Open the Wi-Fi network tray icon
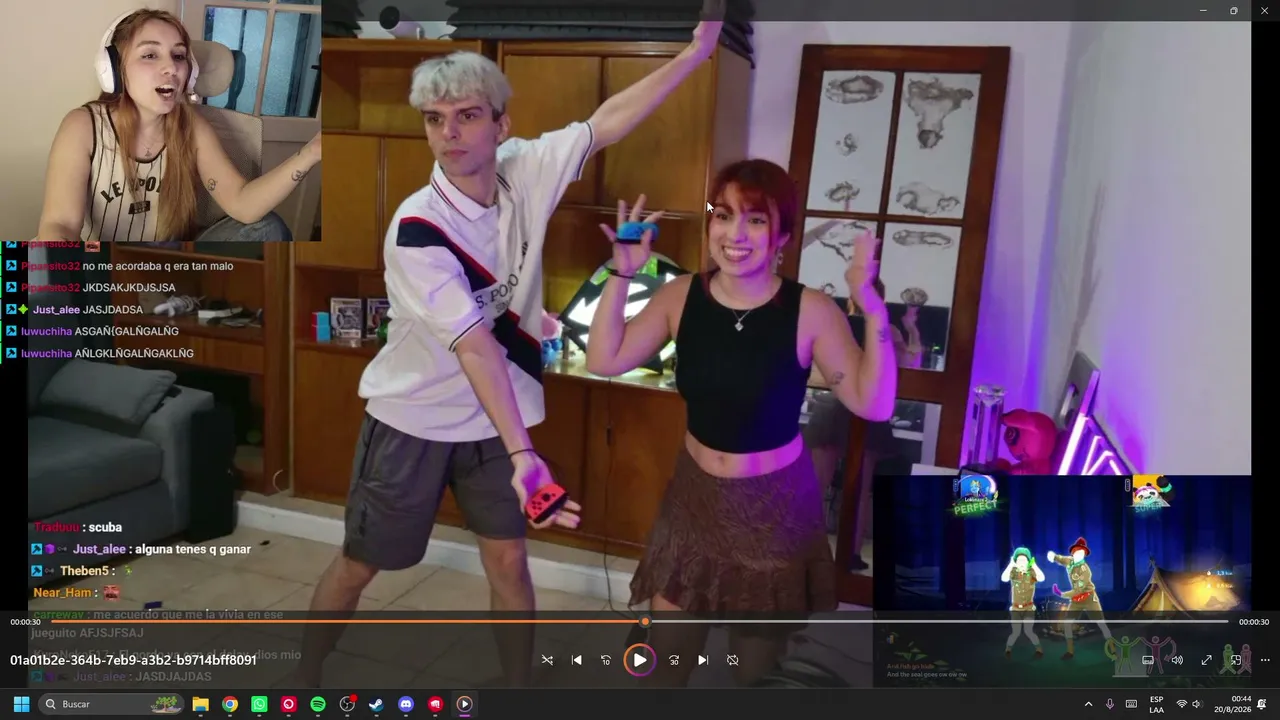 point(1181,704)
